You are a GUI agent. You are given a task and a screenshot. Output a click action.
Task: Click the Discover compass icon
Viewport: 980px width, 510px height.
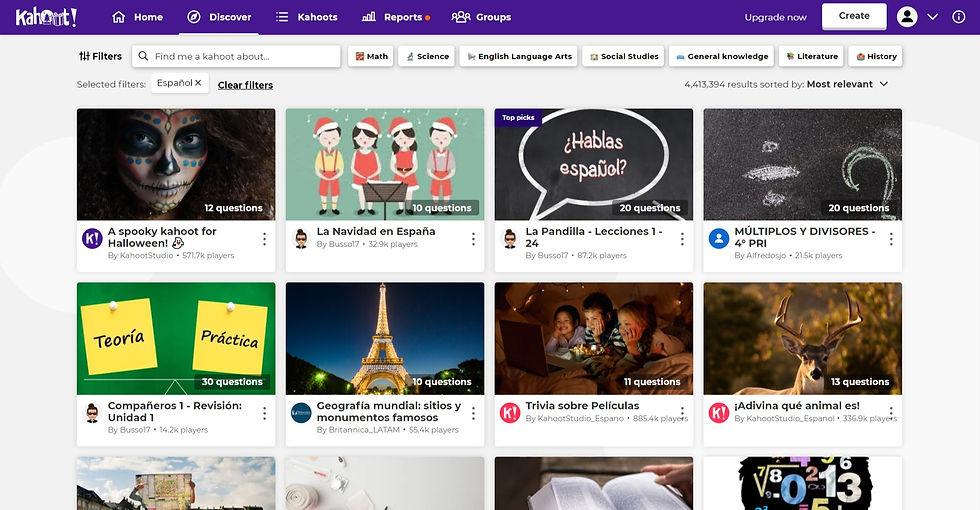[194, 17]
